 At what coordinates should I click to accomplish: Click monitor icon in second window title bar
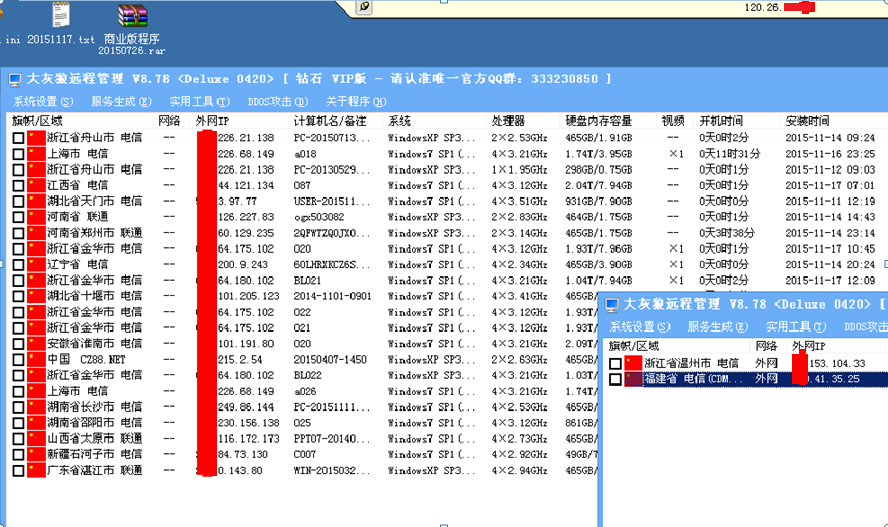pos(612,304)
